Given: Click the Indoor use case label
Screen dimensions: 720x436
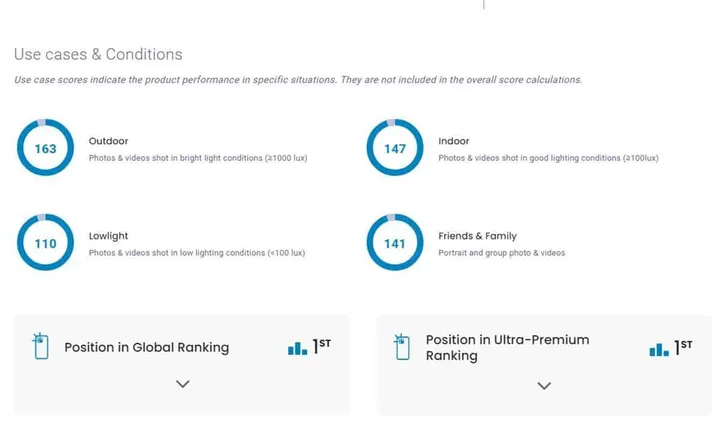Looking at the screenshot, I should tap(453, 142).
